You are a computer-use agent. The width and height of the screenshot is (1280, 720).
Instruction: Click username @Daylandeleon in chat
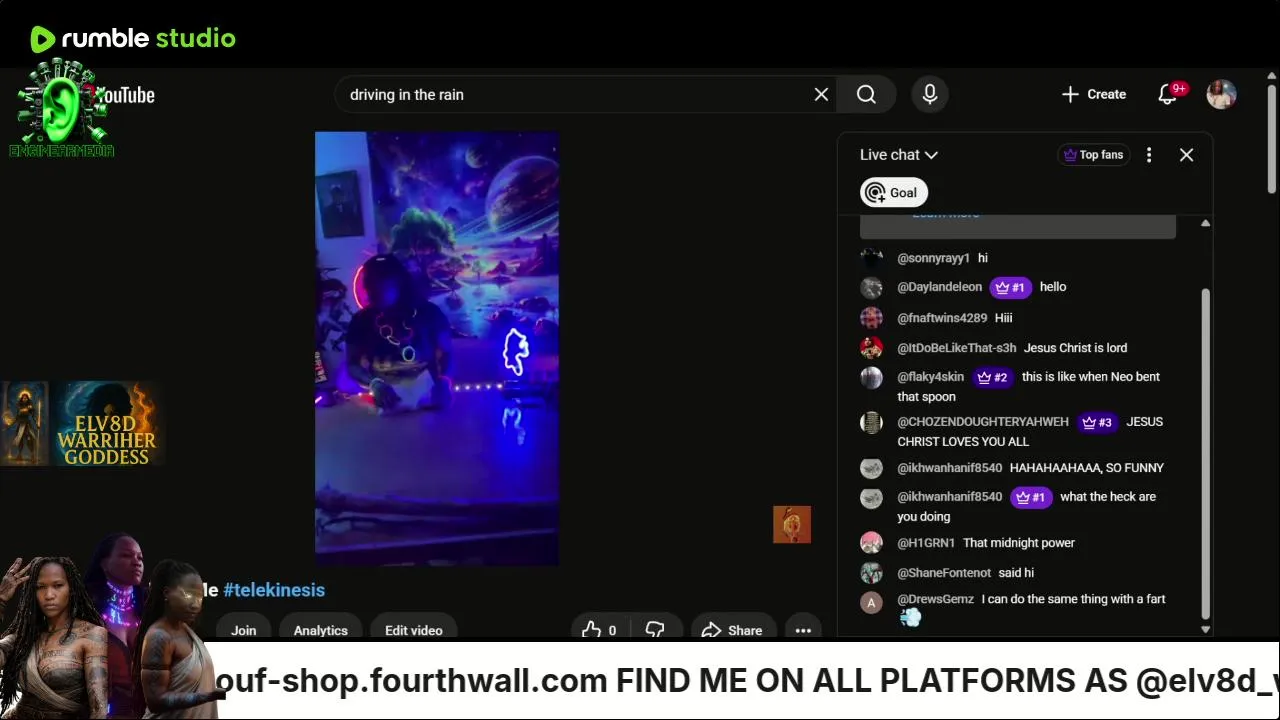click(x=940, y=287)
